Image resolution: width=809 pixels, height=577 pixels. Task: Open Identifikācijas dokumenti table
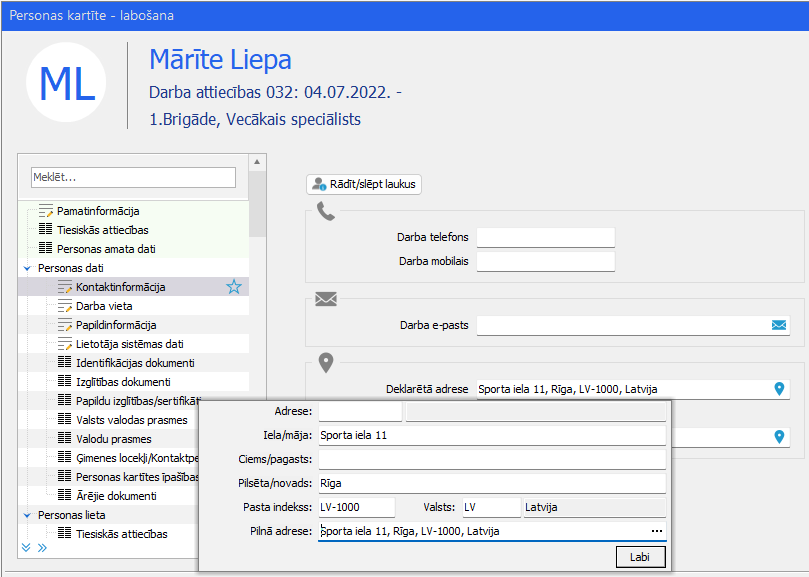tap(135, 363)
